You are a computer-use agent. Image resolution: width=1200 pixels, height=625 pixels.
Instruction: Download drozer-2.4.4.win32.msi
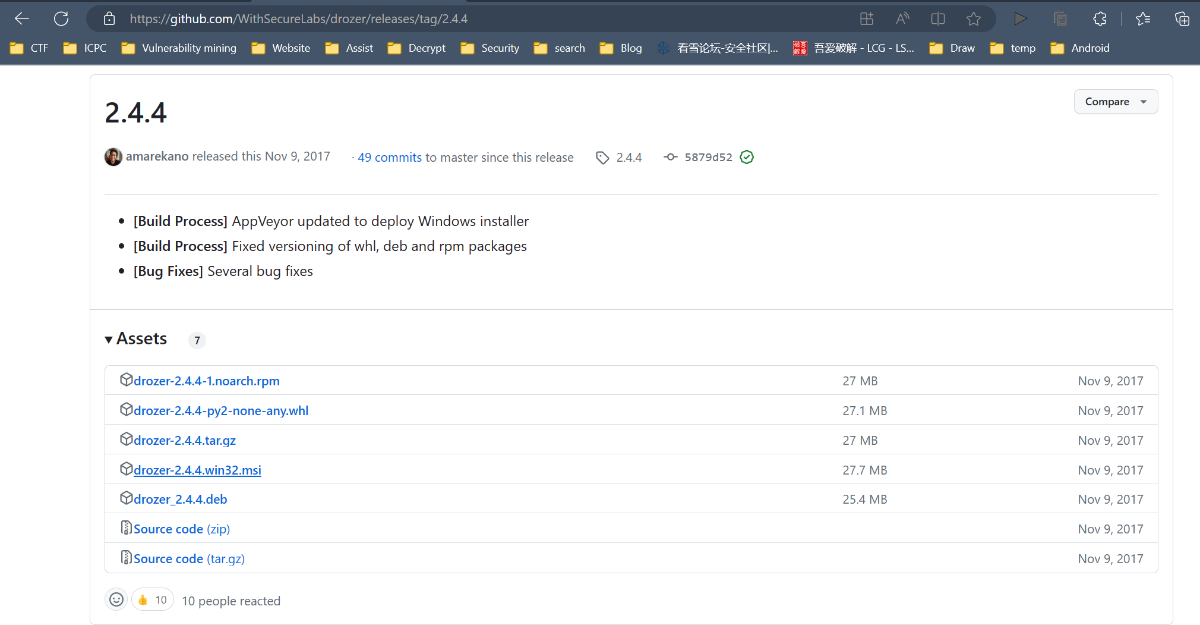point(198,469)
